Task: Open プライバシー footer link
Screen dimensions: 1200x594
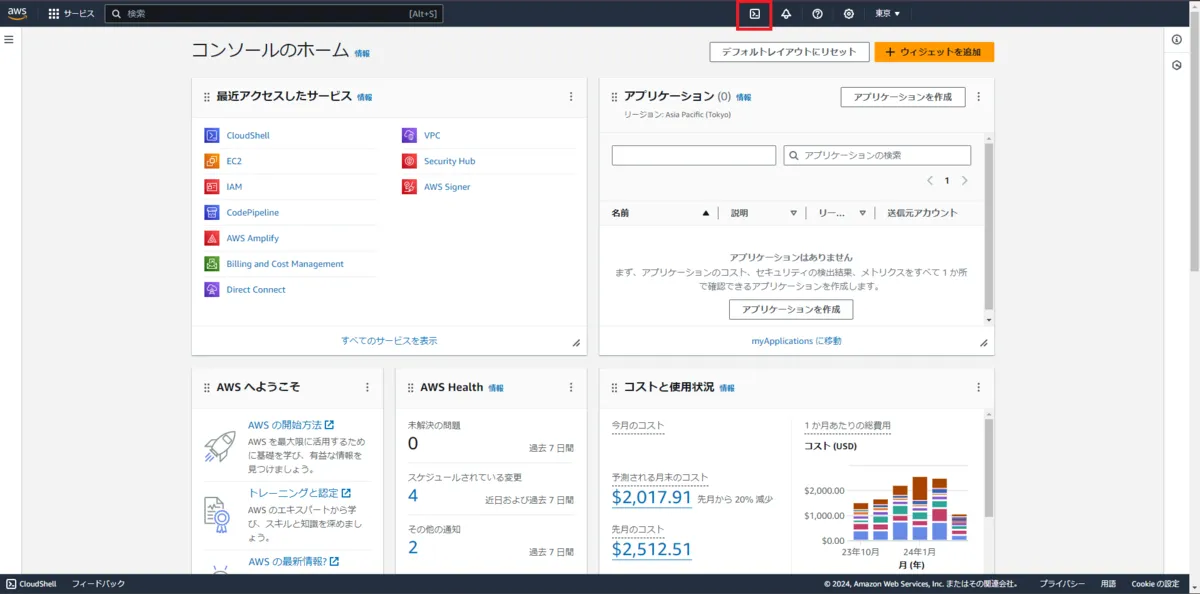Action: [x=1062, y=584]
